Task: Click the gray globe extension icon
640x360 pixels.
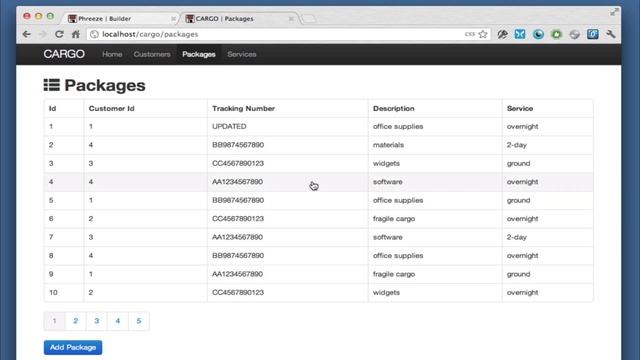Action: point(575,34)
